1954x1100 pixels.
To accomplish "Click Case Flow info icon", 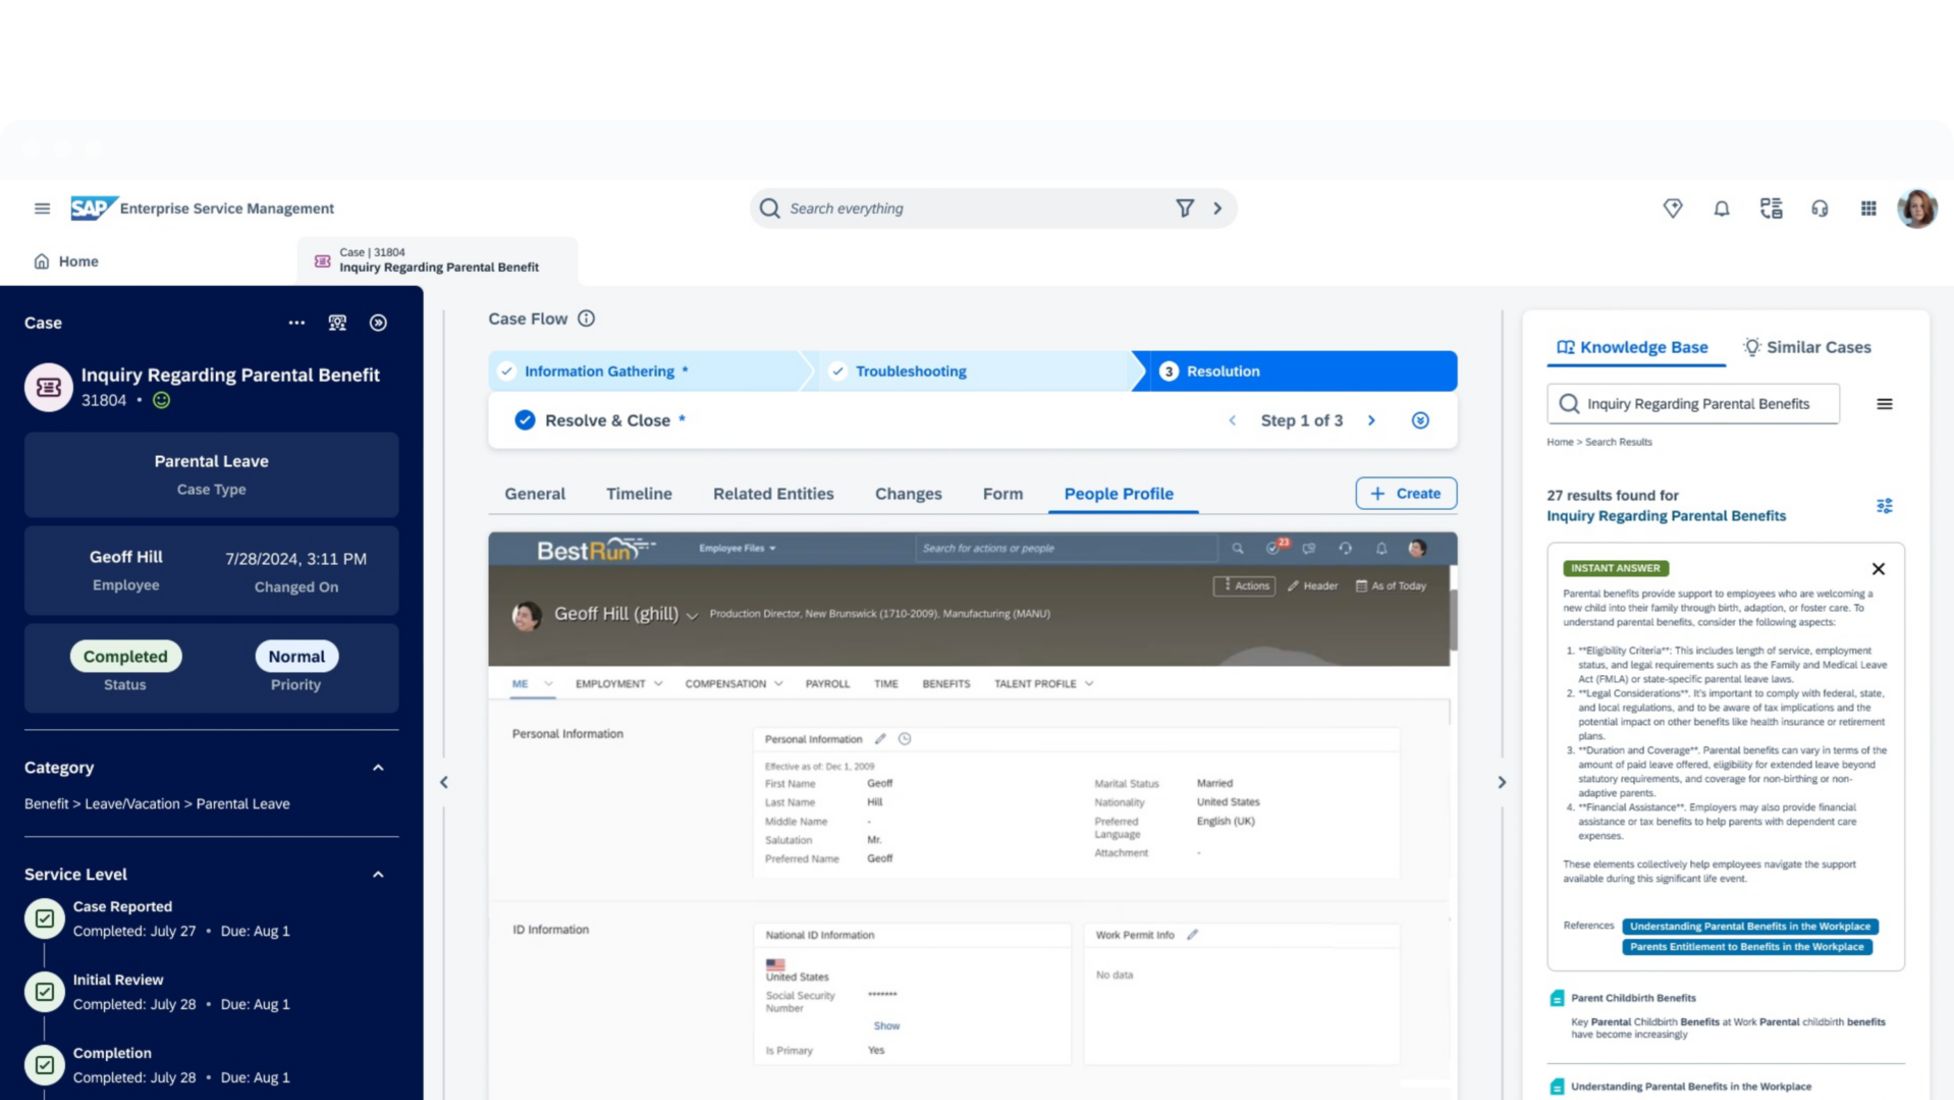I will pos(586,319).
